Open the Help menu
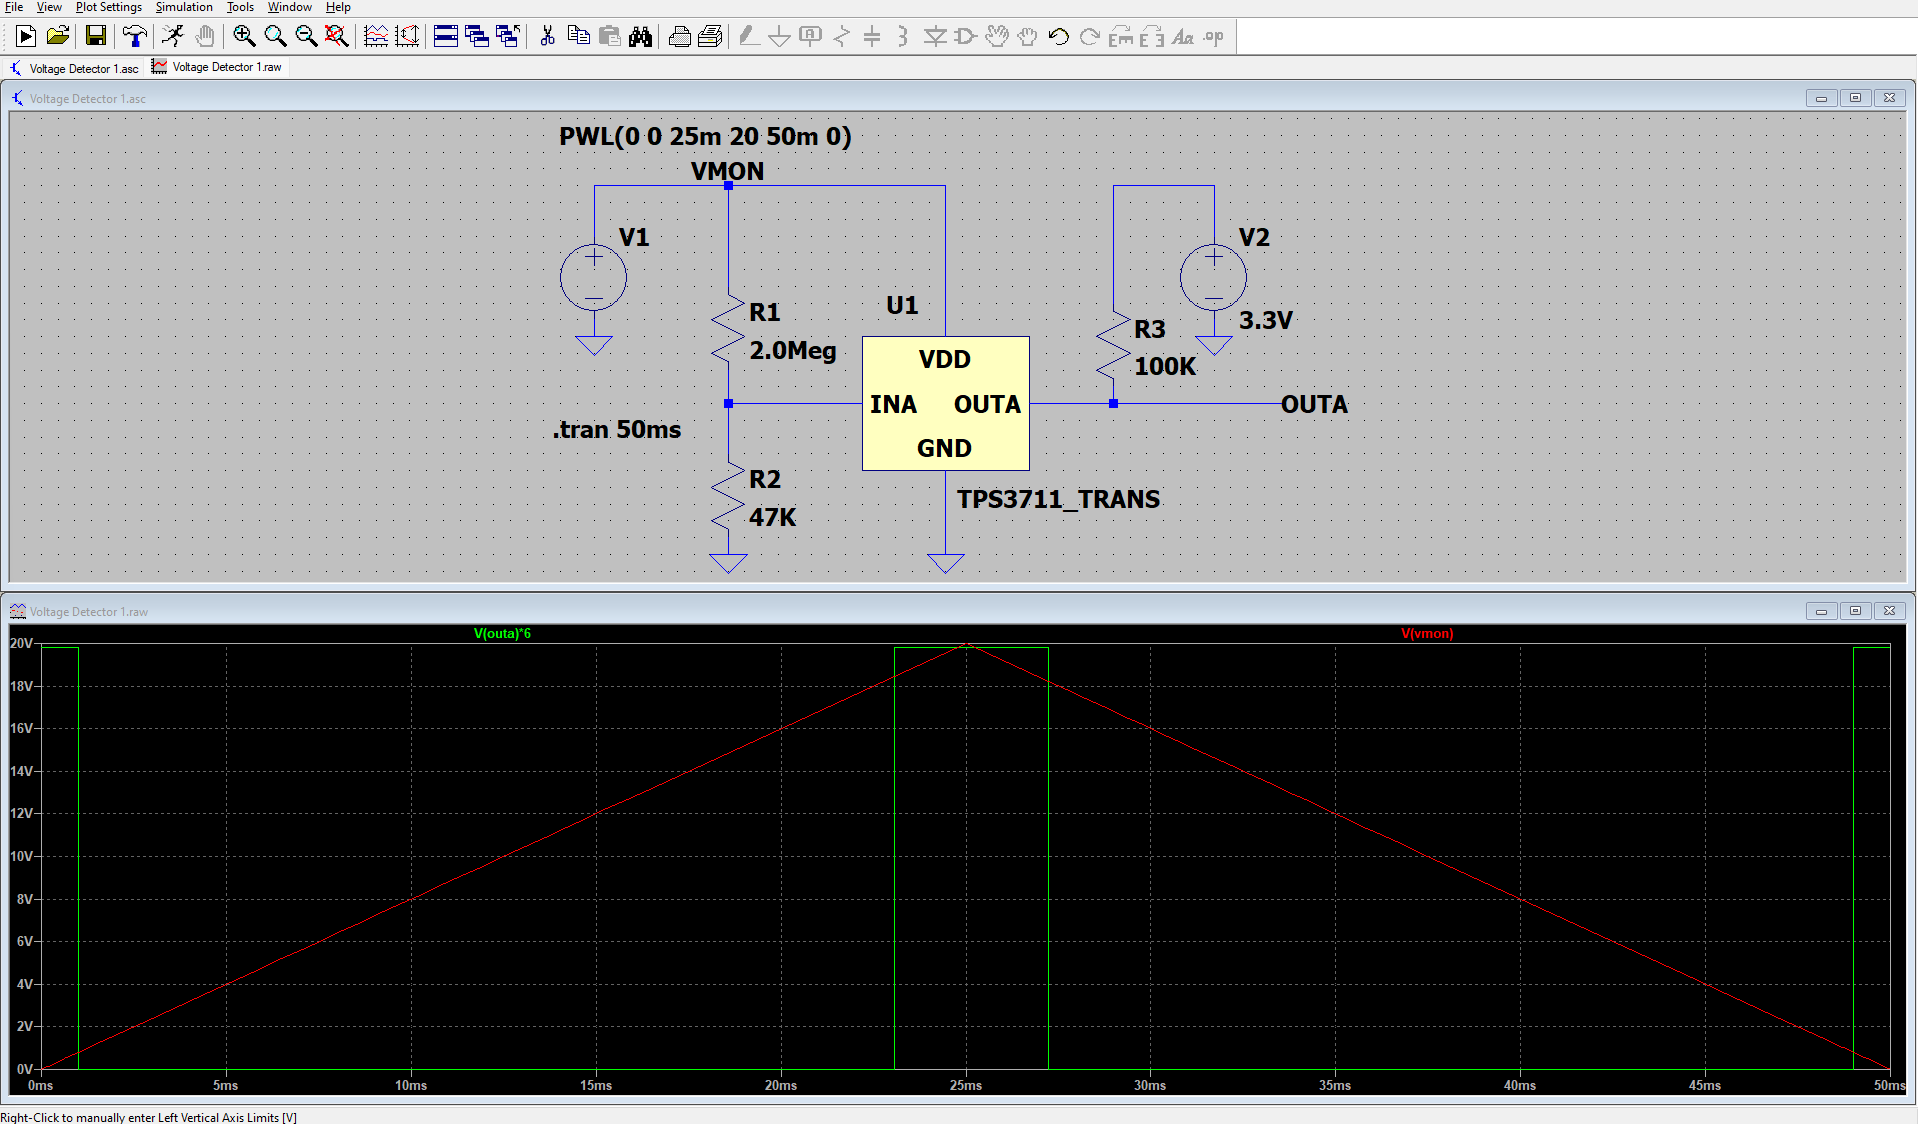1918x1124 pixels. pyautogui.click(x=338, y=7)
